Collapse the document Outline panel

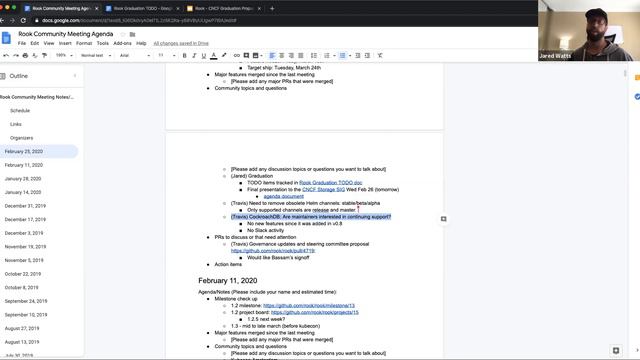75,76
